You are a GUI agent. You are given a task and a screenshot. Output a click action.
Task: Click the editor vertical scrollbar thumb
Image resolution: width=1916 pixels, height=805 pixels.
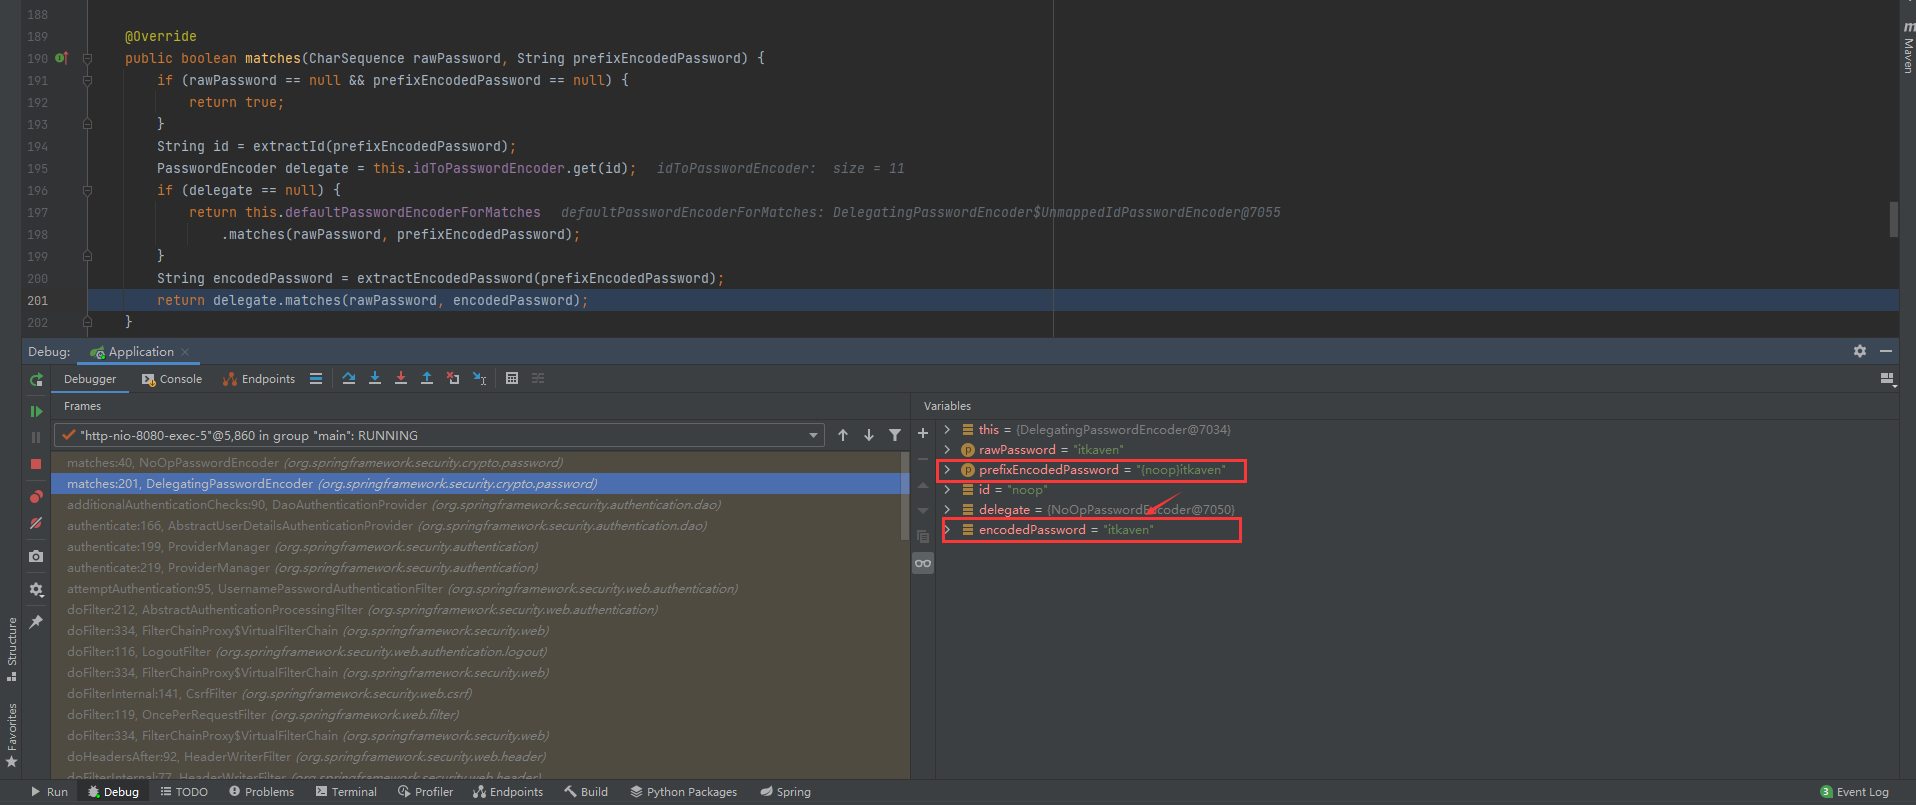(1894, 219)
